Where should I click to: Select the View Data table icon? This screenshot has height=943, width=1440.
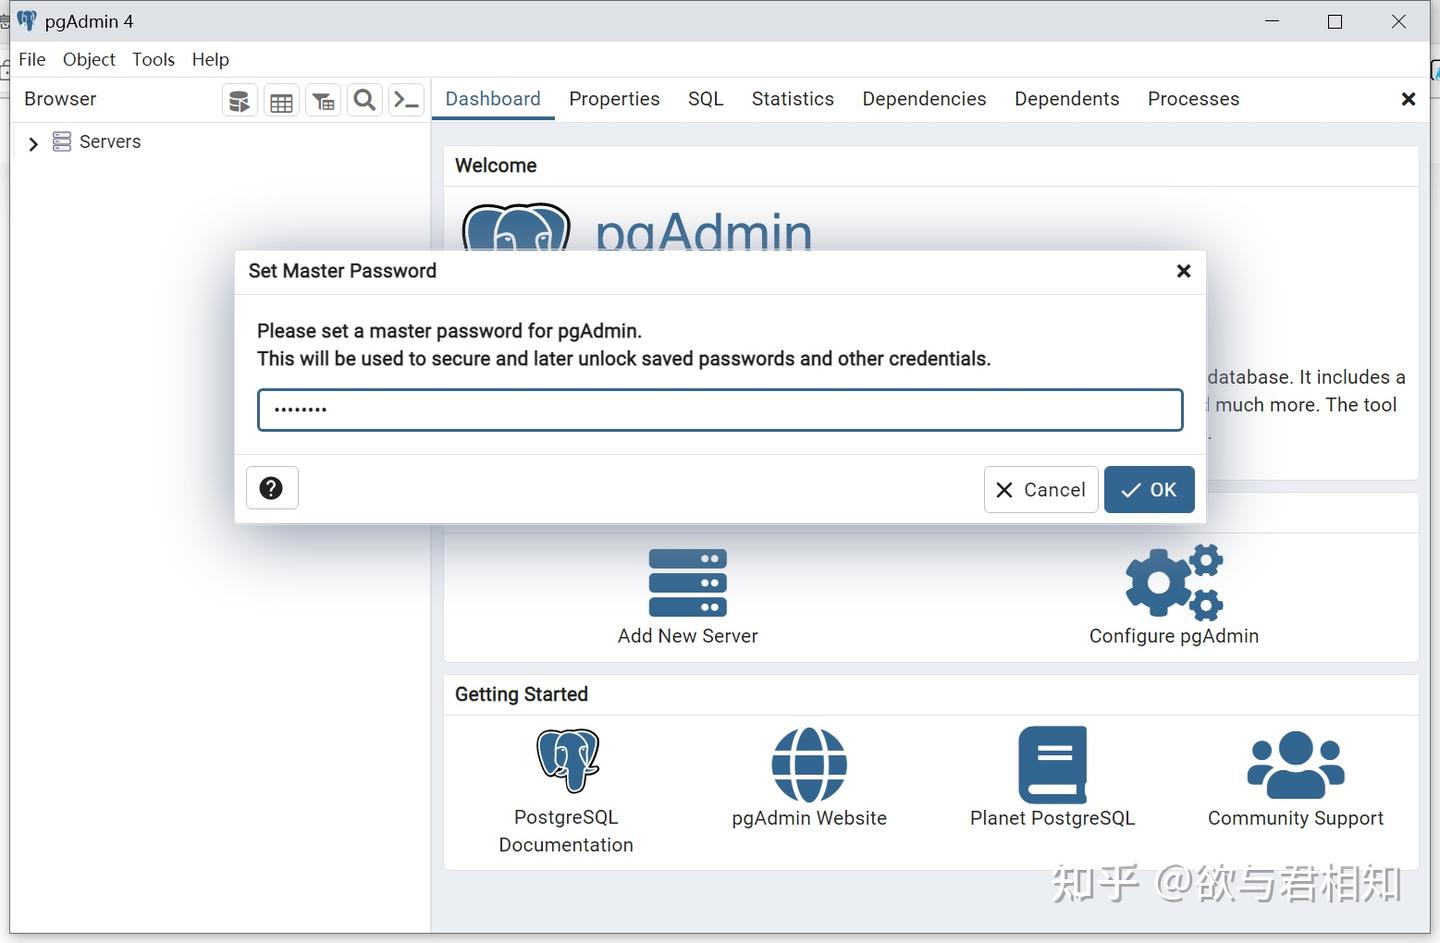point(281,101)
